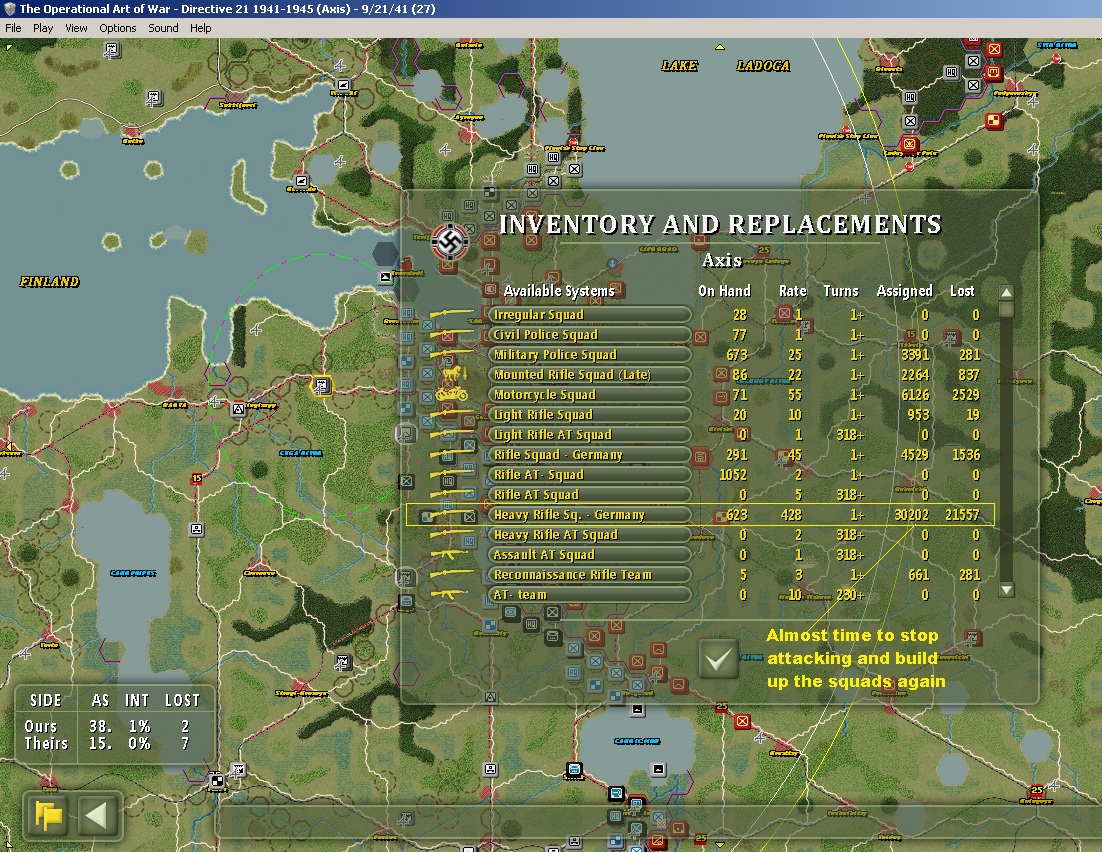Click the yellow flags button
This screenshot has width=1102, height=852.
pos(48,815)
